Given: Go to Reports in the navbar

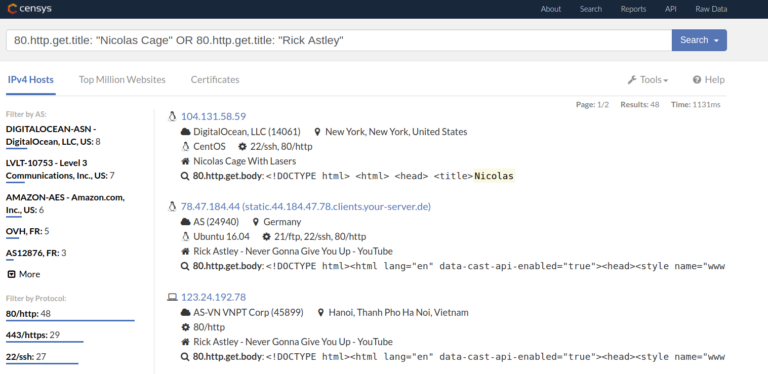Looking at the screenshot, I should tap(633, 9).
